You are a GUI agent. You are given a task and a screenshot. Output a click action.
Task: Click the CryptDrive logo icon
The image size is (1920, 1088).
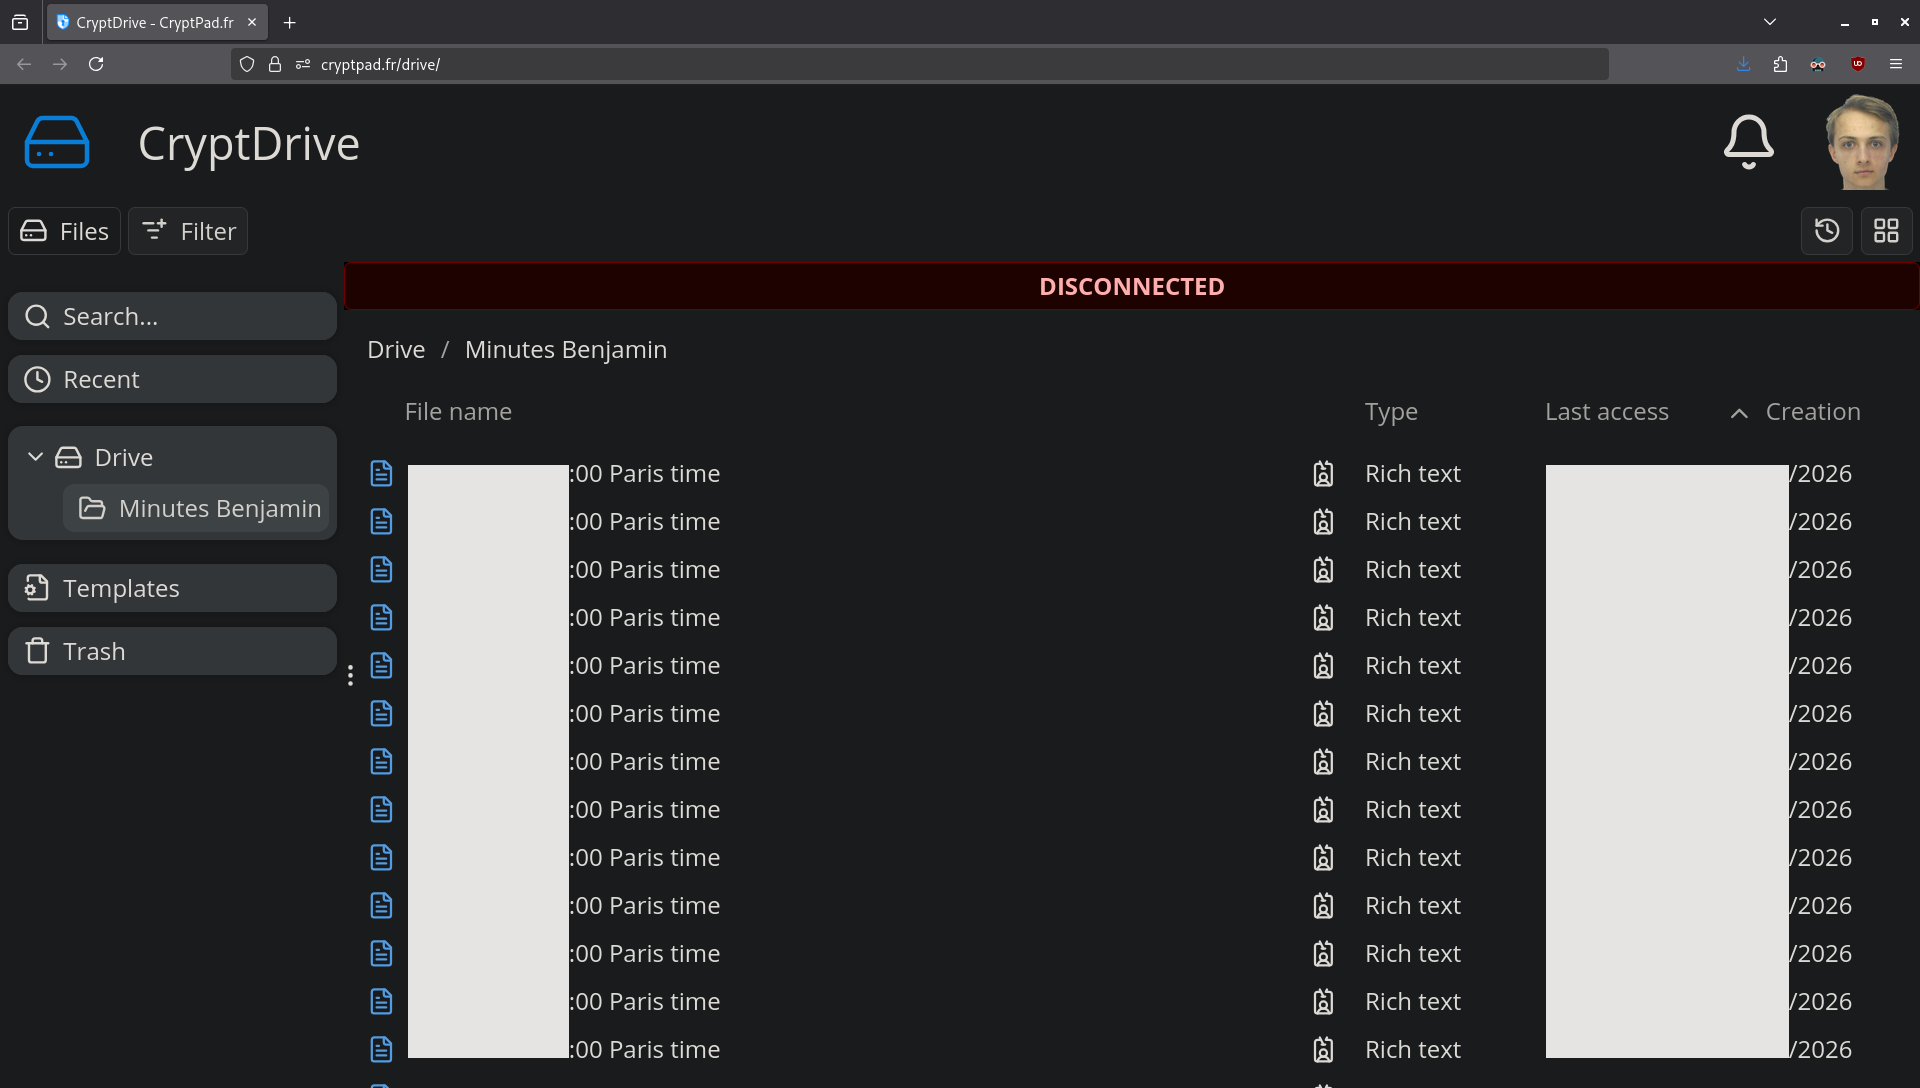pyautogui.click(x=57, y=142)
